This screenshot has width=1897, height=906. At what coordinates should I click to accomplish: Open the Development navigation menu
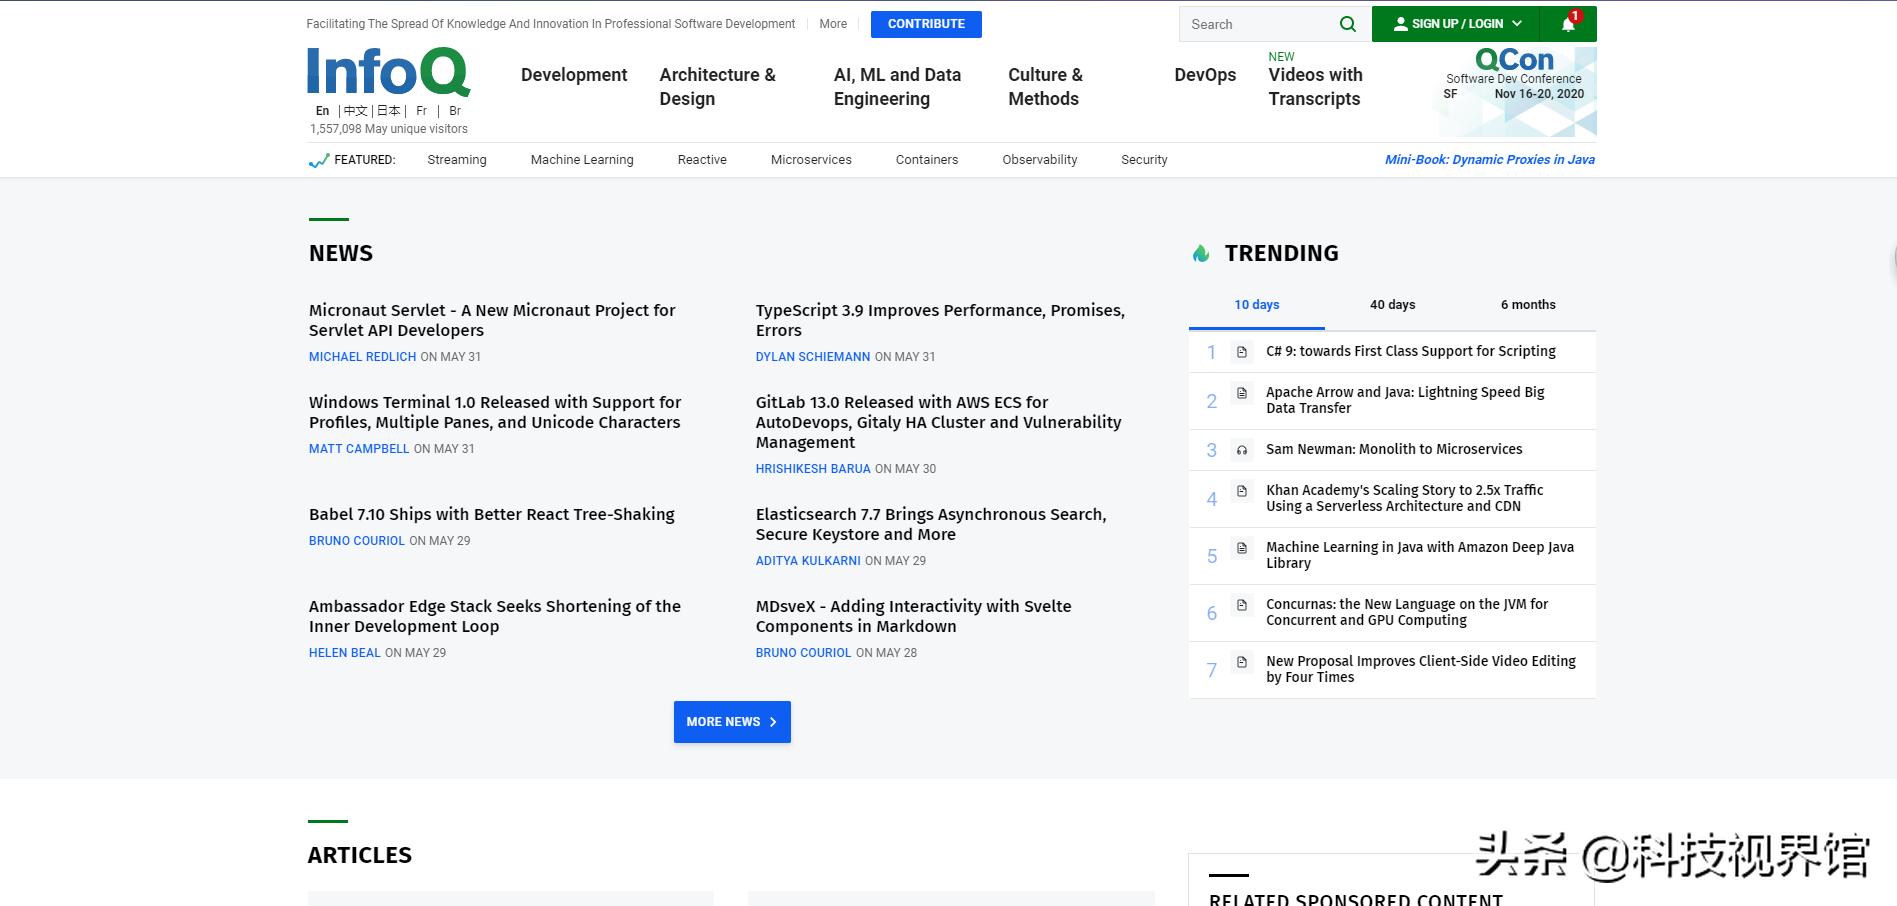[574, 75]
